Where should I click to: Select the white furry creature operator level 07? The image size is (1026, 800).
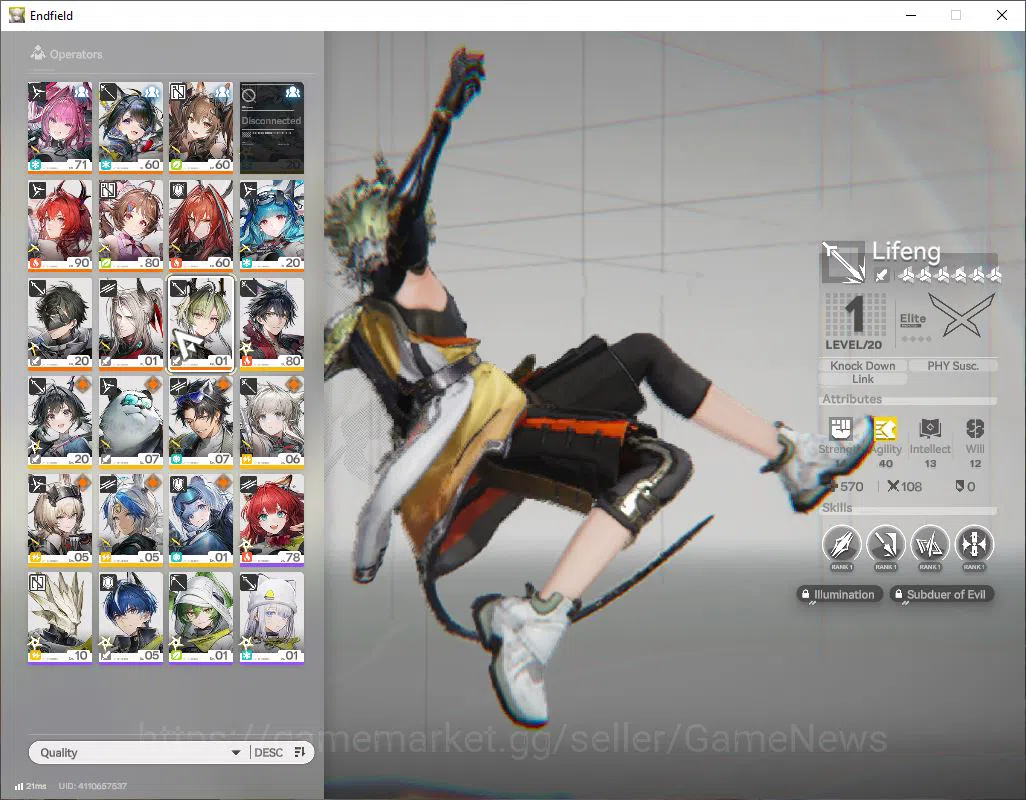pyautogui.click(x=130, y=422)
